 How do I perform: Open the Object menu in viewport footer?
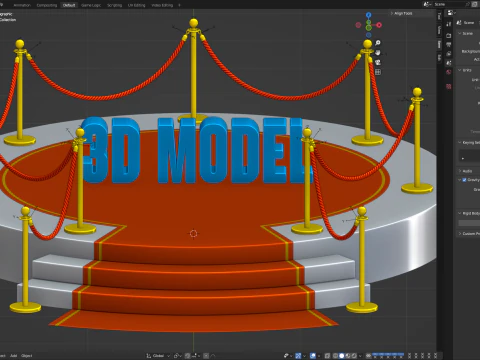(x=27, y=356)
